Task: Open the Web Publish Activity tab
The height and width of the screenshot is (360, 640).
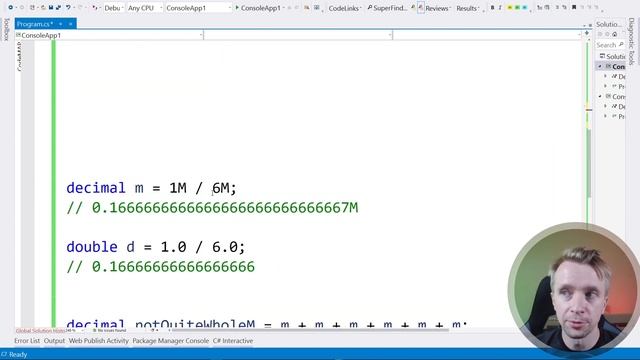Action: [98, 341]
